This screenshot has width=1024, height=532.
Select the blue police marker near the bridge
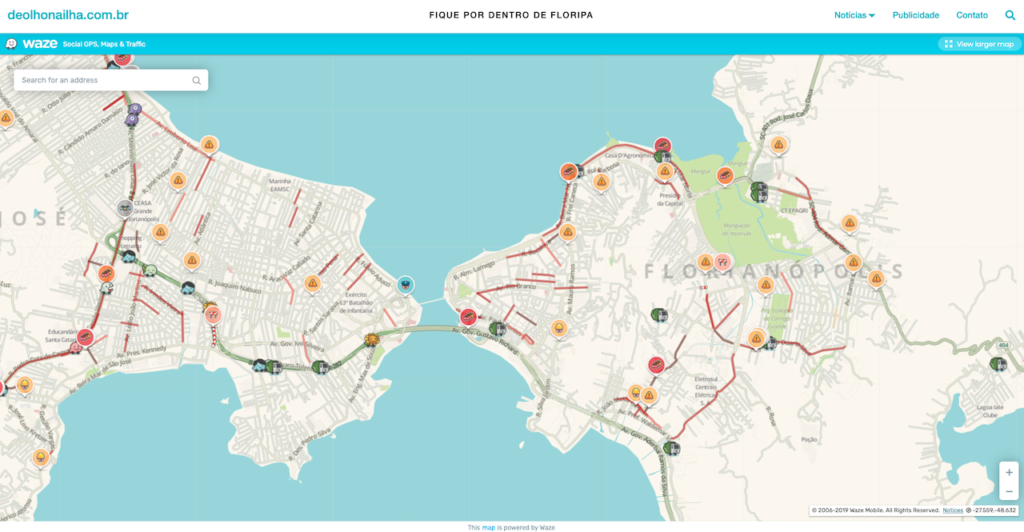405,285
